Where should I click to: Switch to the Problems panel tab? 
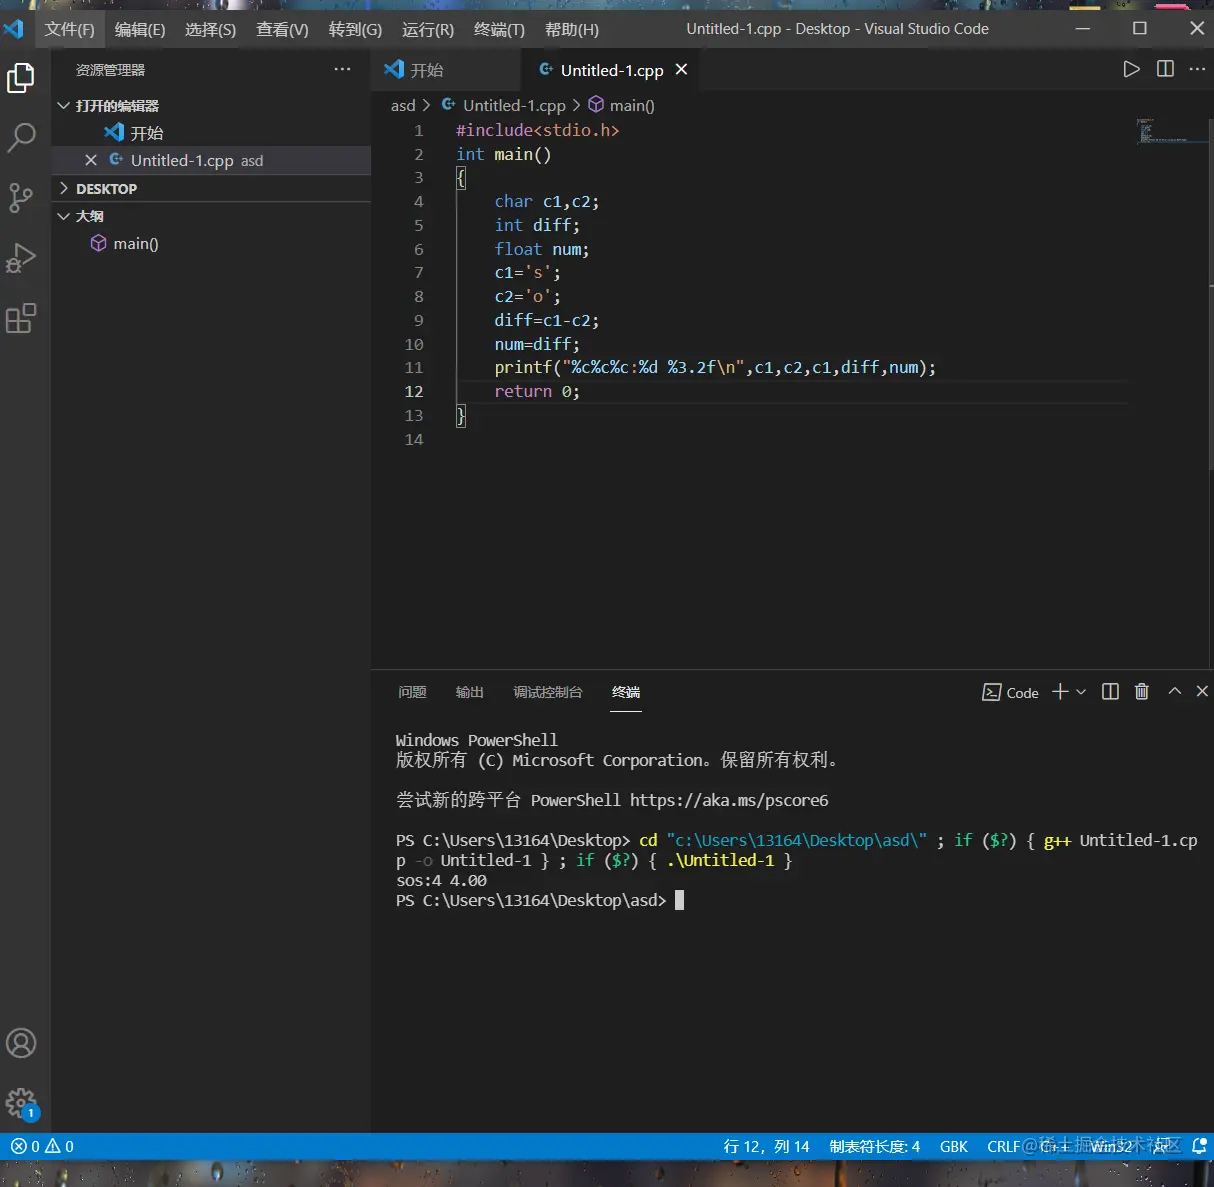(412, 692)
